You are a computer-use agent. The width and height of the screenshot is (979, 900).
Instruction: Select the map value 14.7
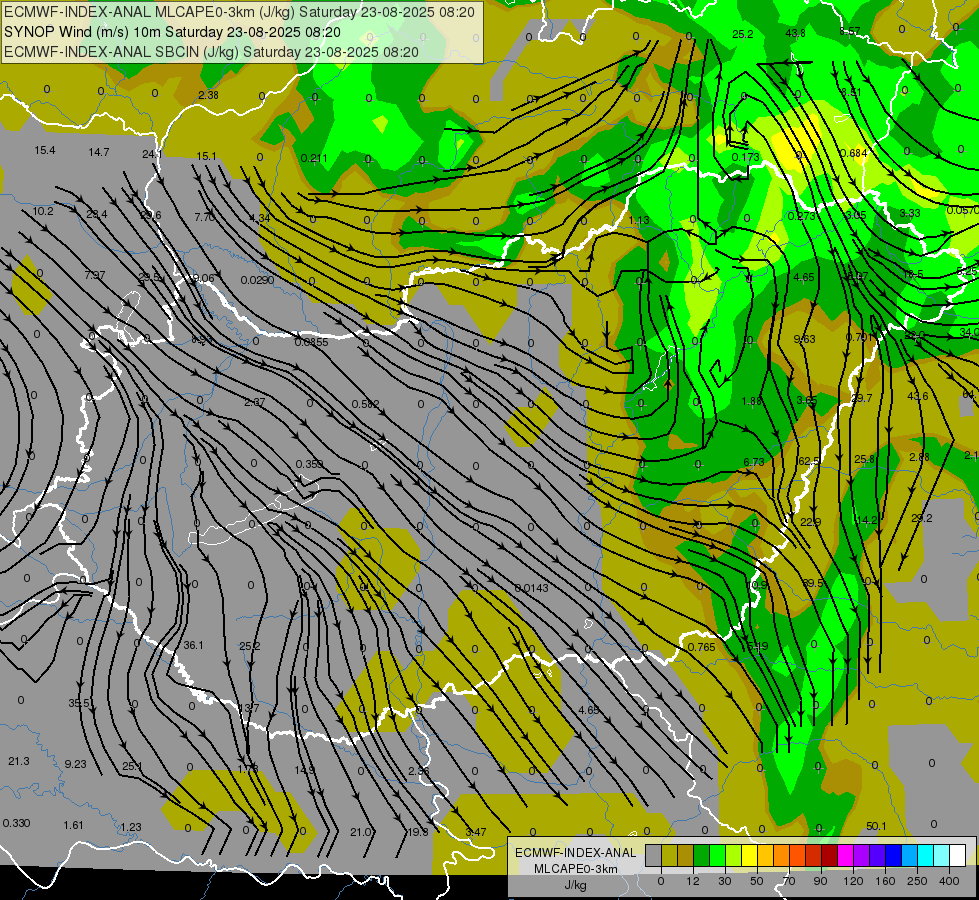(x=99, y=152)
